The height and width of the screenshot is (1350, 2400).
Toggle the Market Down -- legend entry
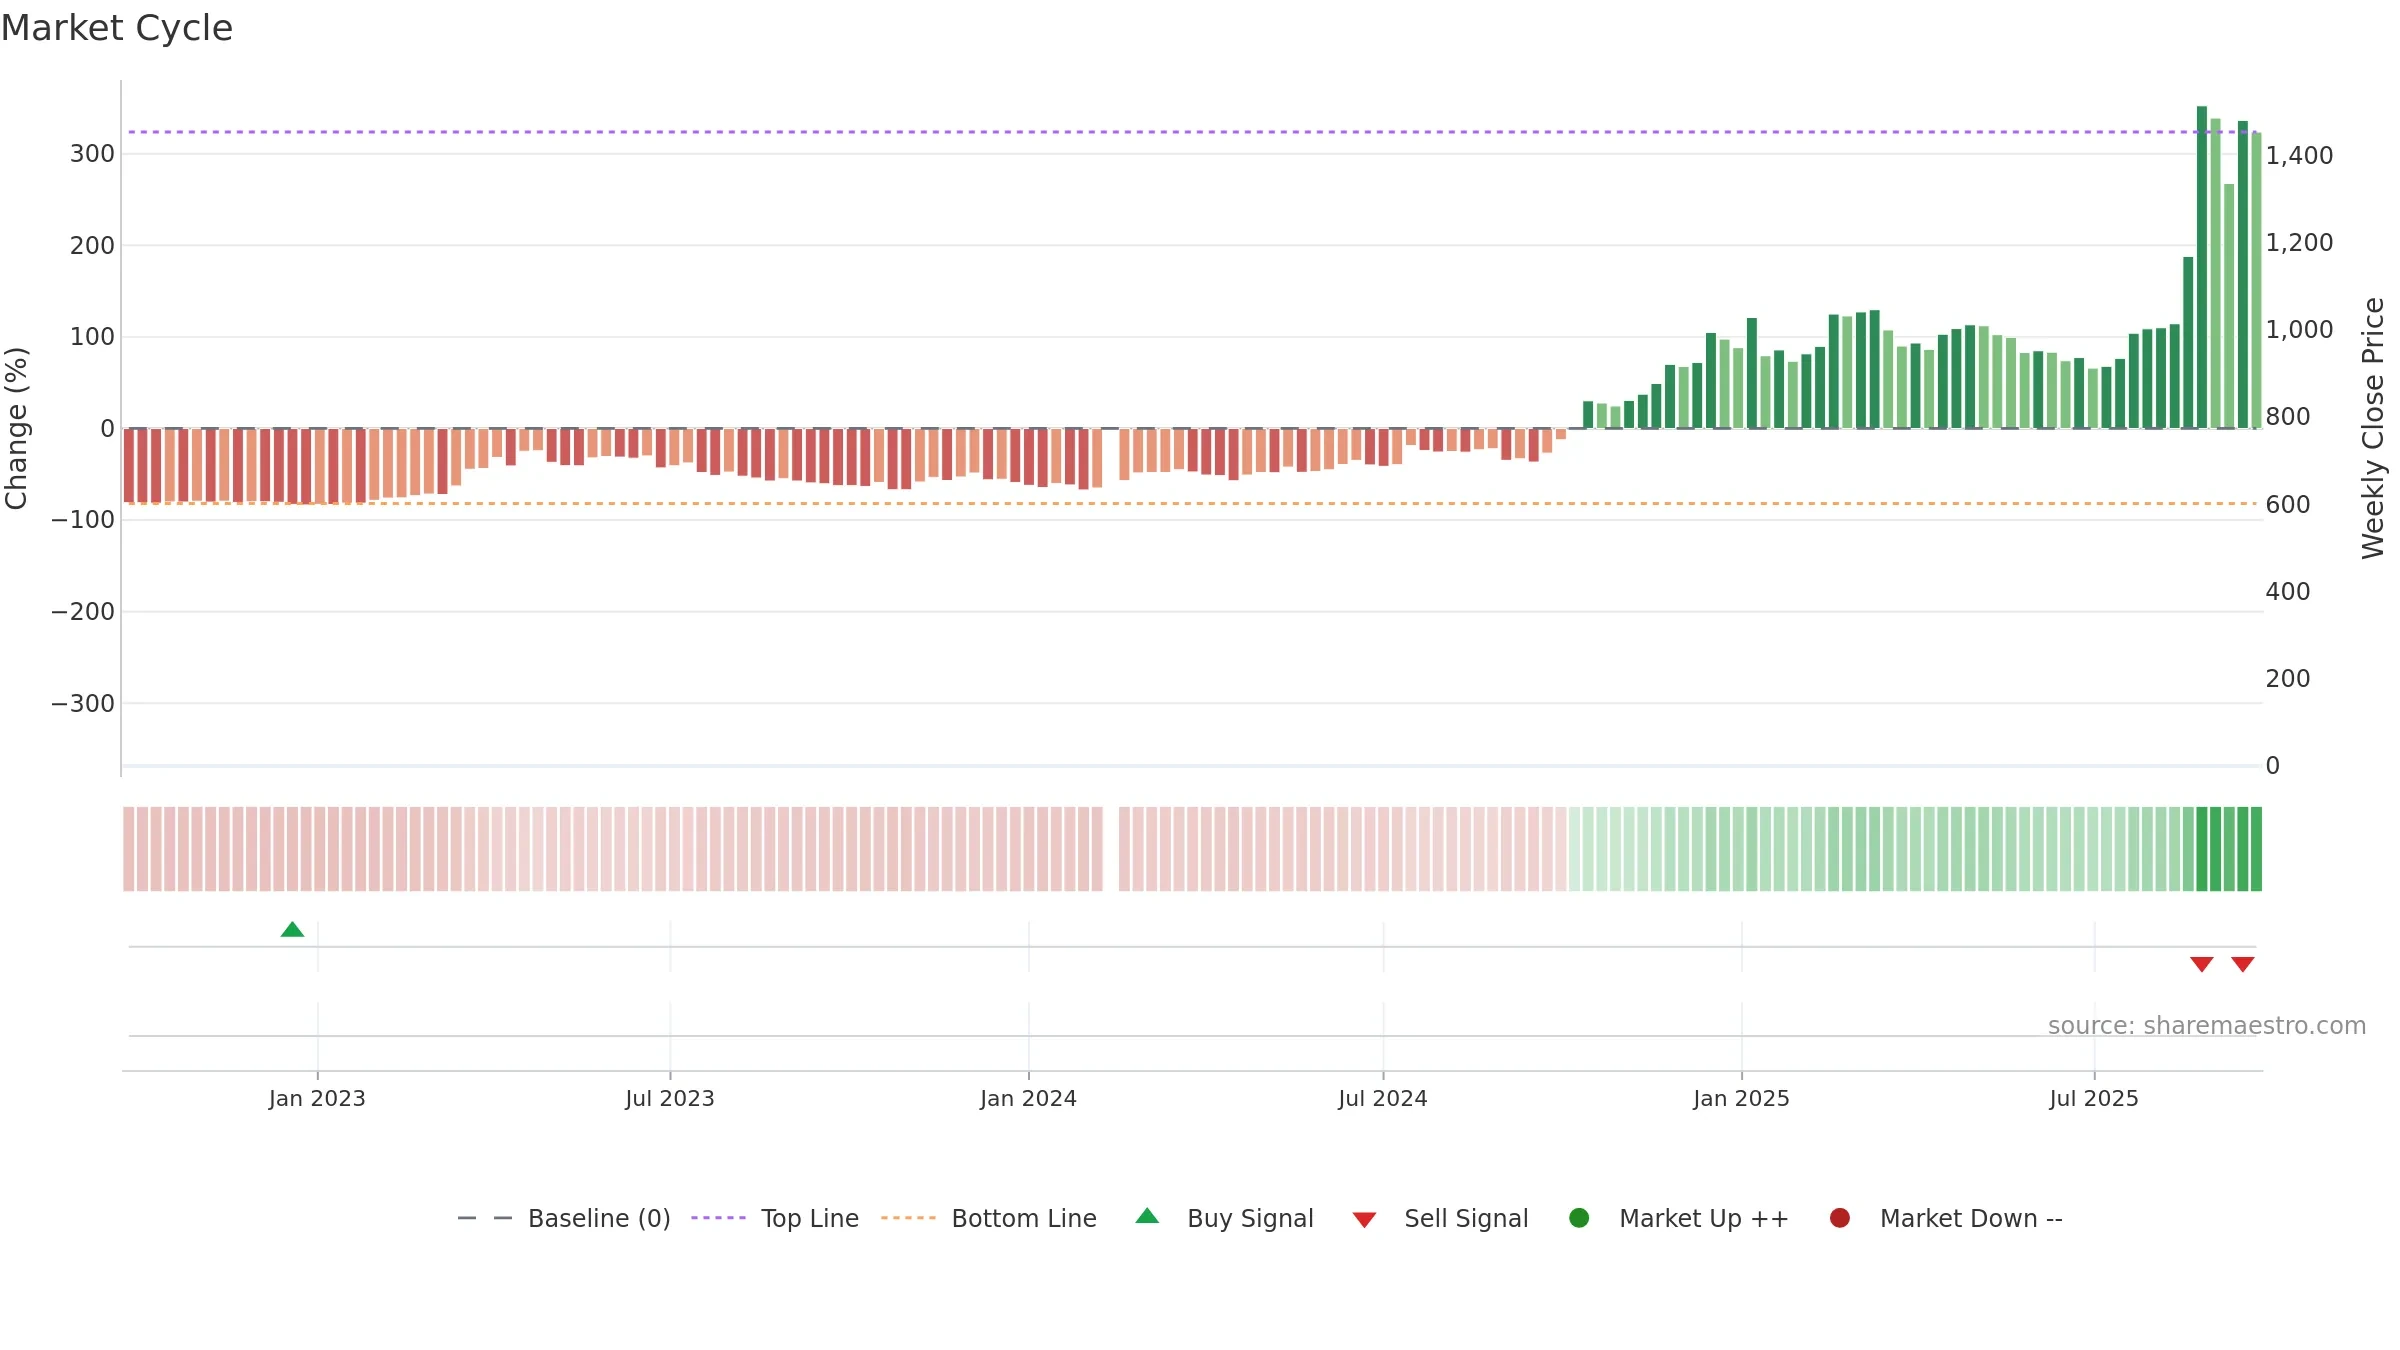pos(1946,1218)
